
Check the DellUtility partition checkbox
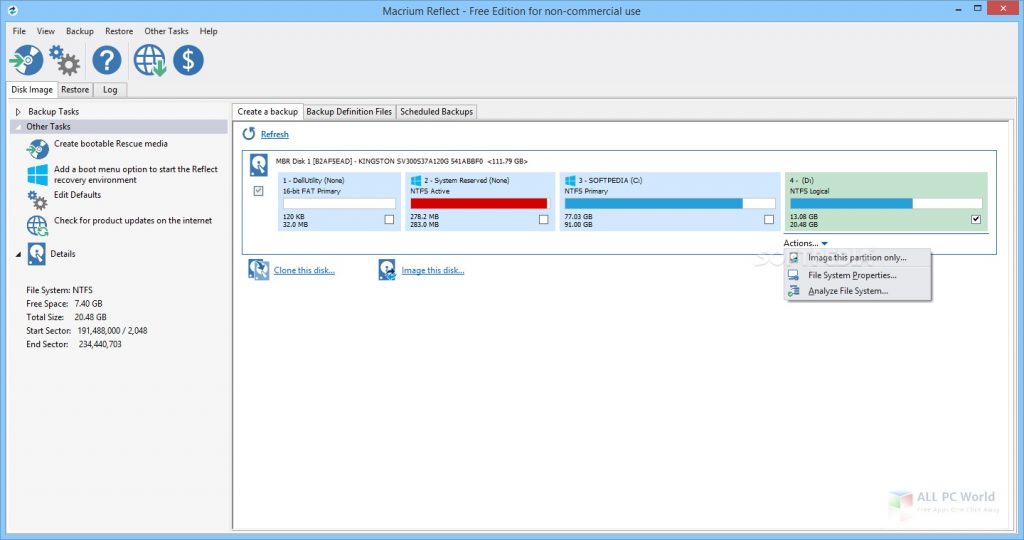click(389, 219)
